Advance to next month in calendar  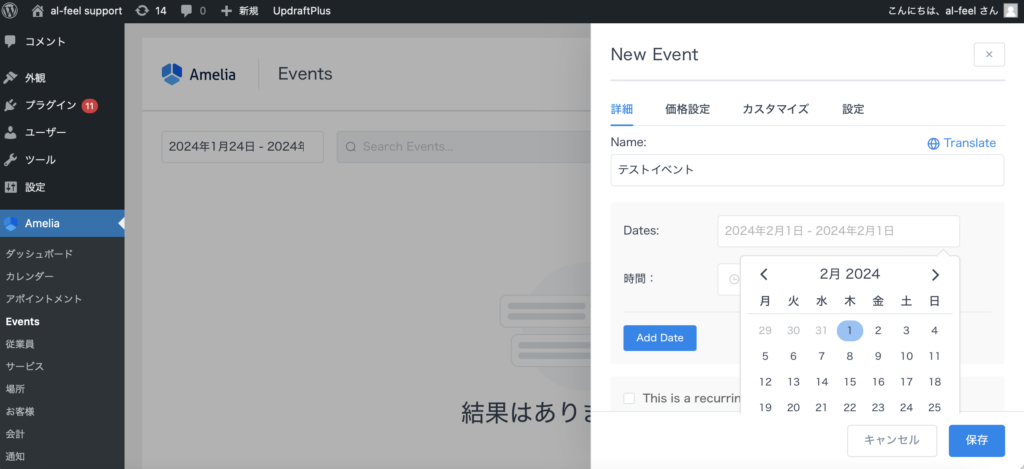point(935,275)
